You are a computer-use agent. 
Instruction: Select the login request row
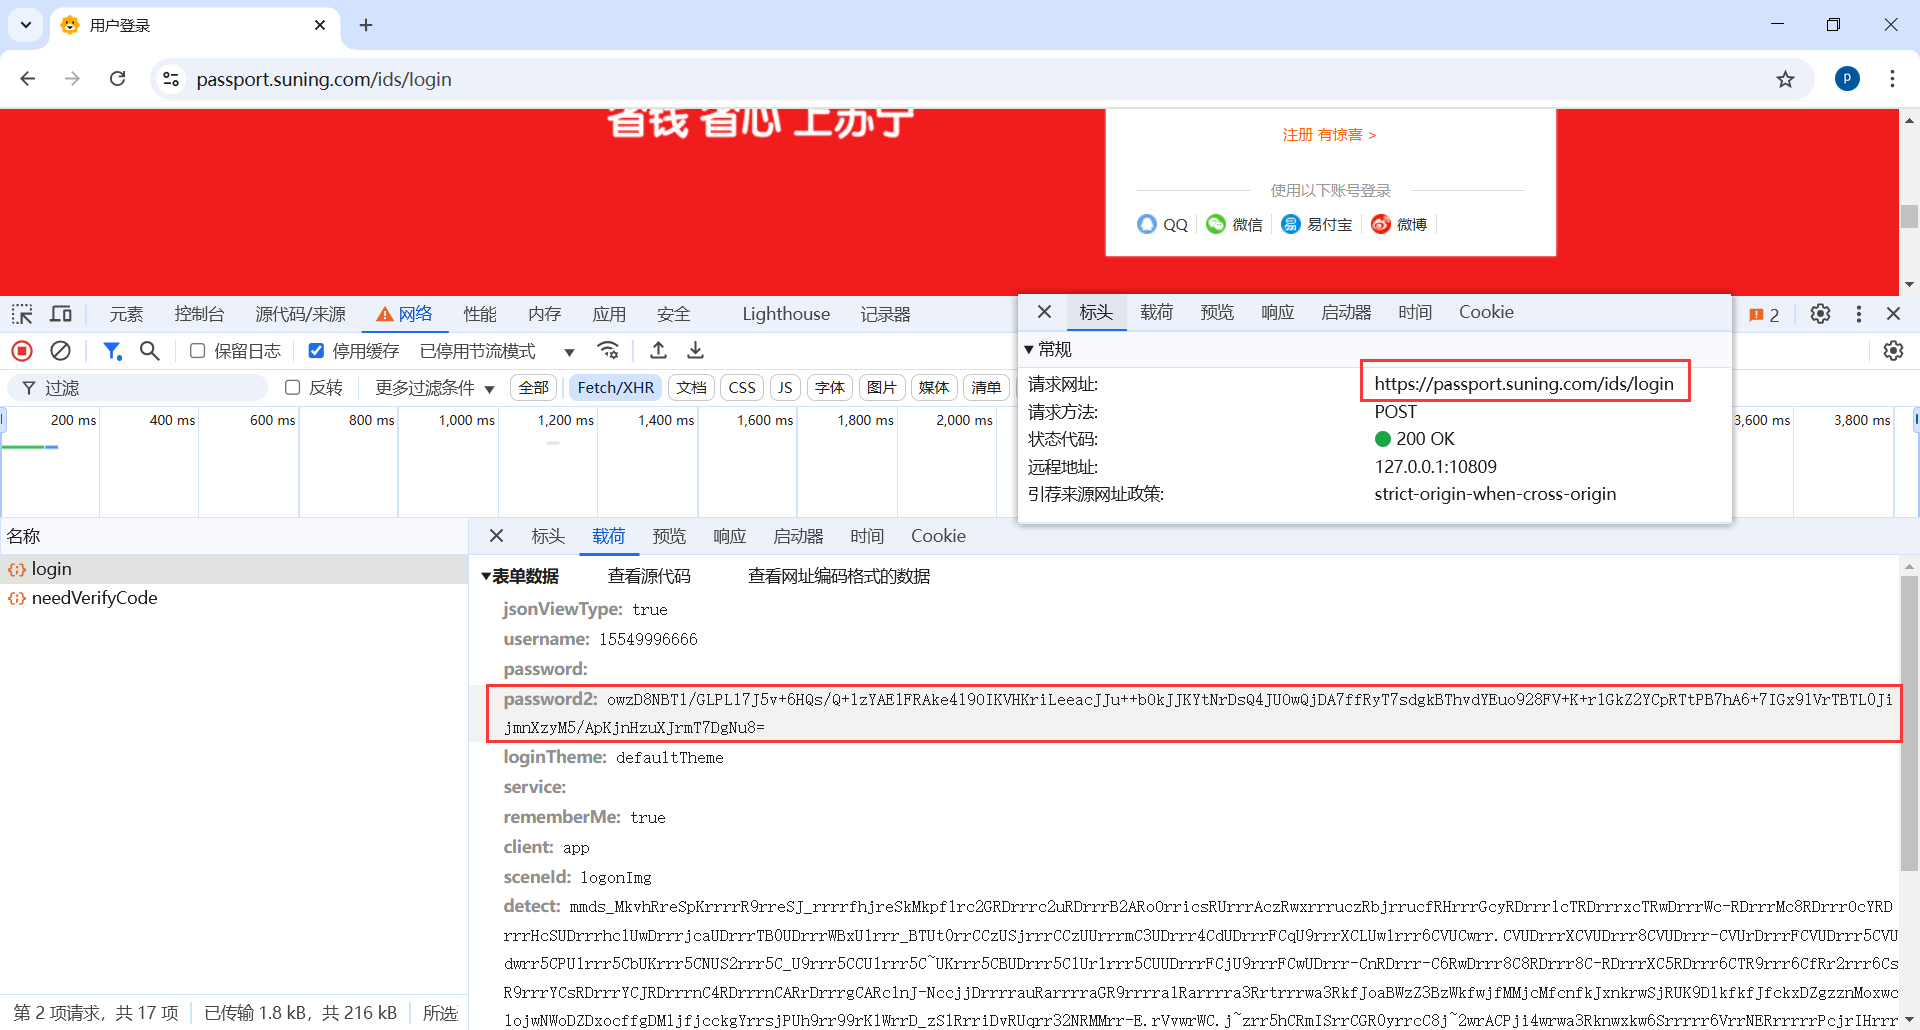coord(234,569)
